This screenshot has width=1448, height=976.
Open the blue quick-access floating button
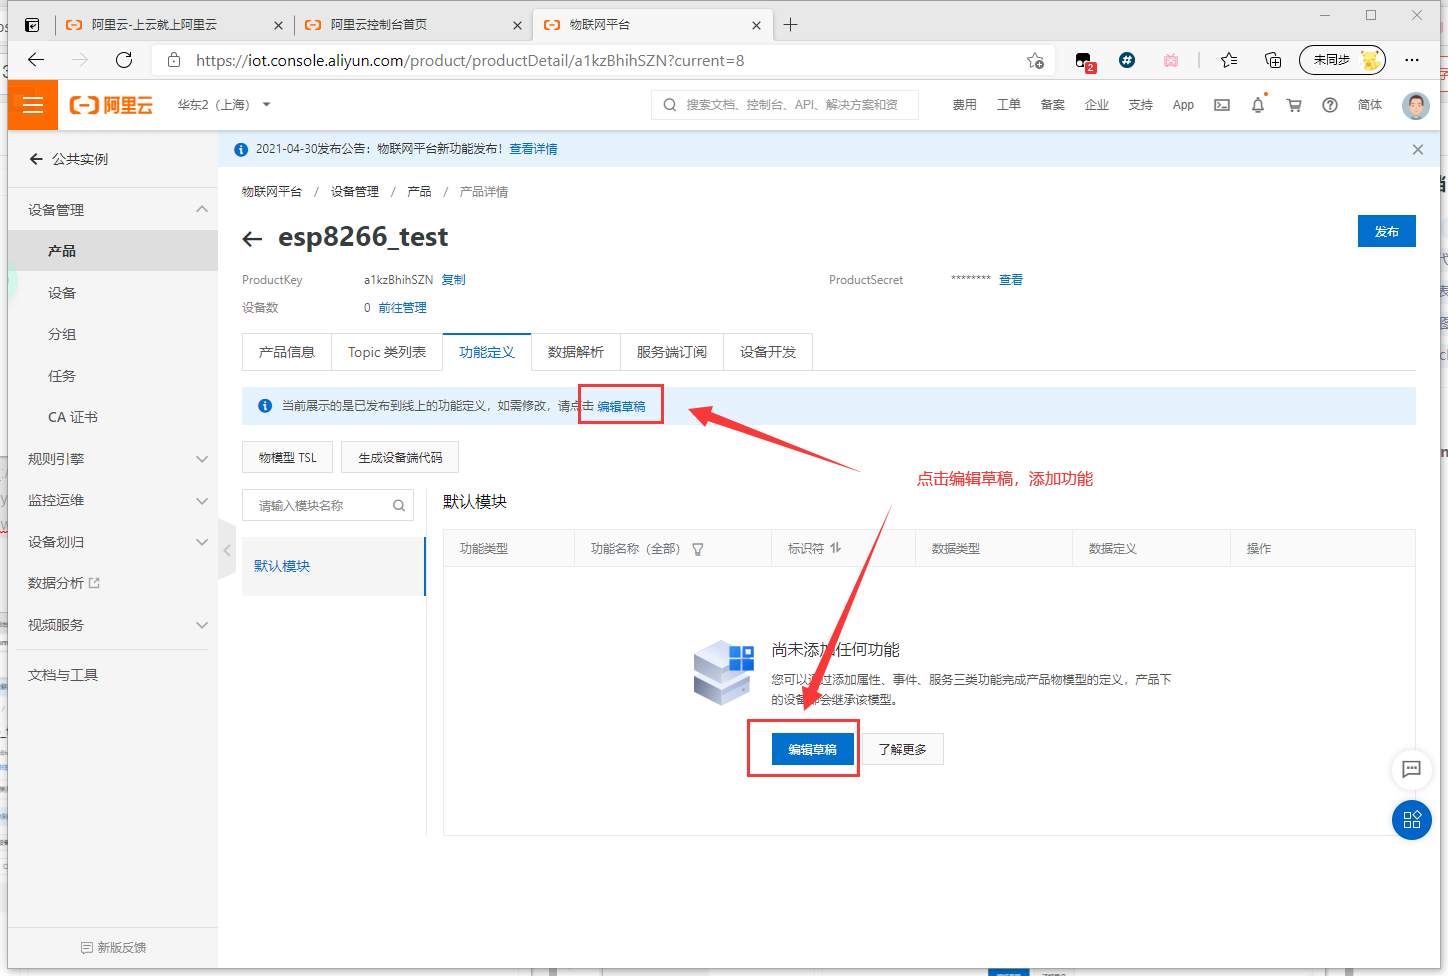click(x=1412, y=820)
